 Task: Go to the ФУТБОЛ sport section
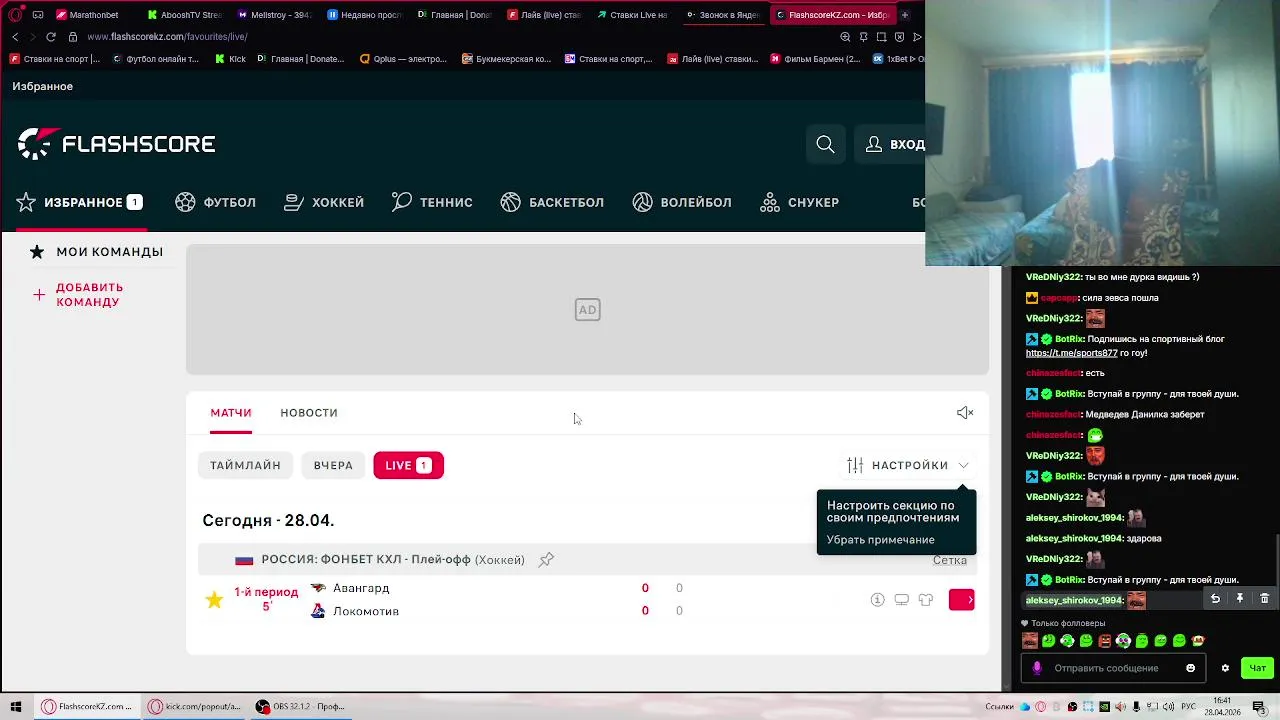(x=215, y=202)
